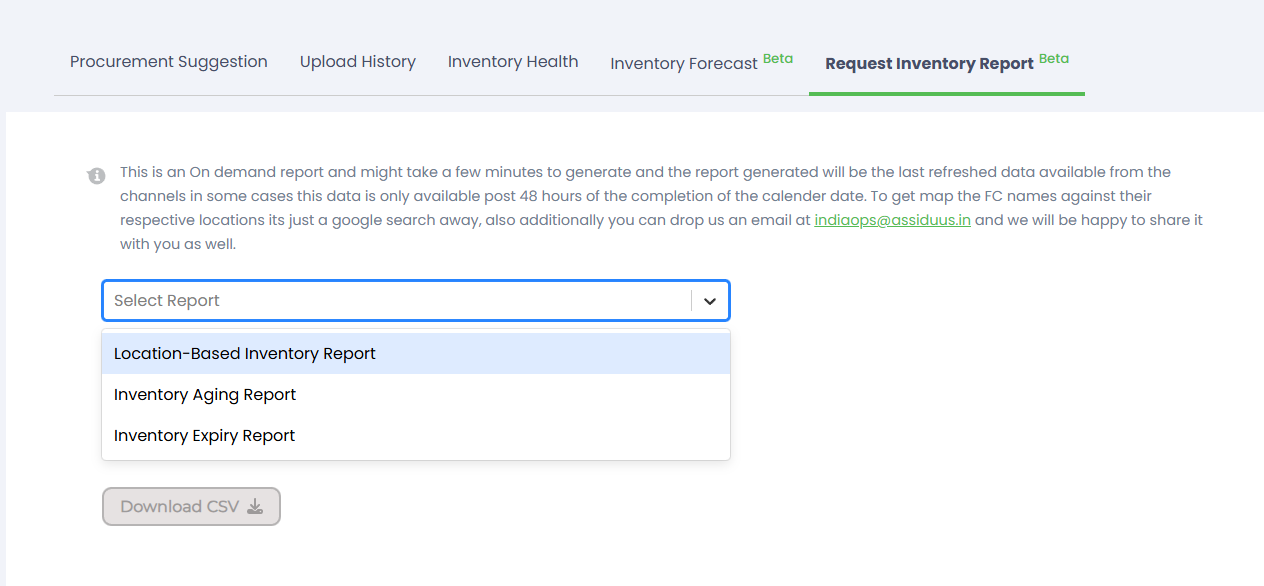The width and height of the screenshot is (1264, 586).
Task: Click Beta badge next to Inventory Forecast
Action: [778, 58]
